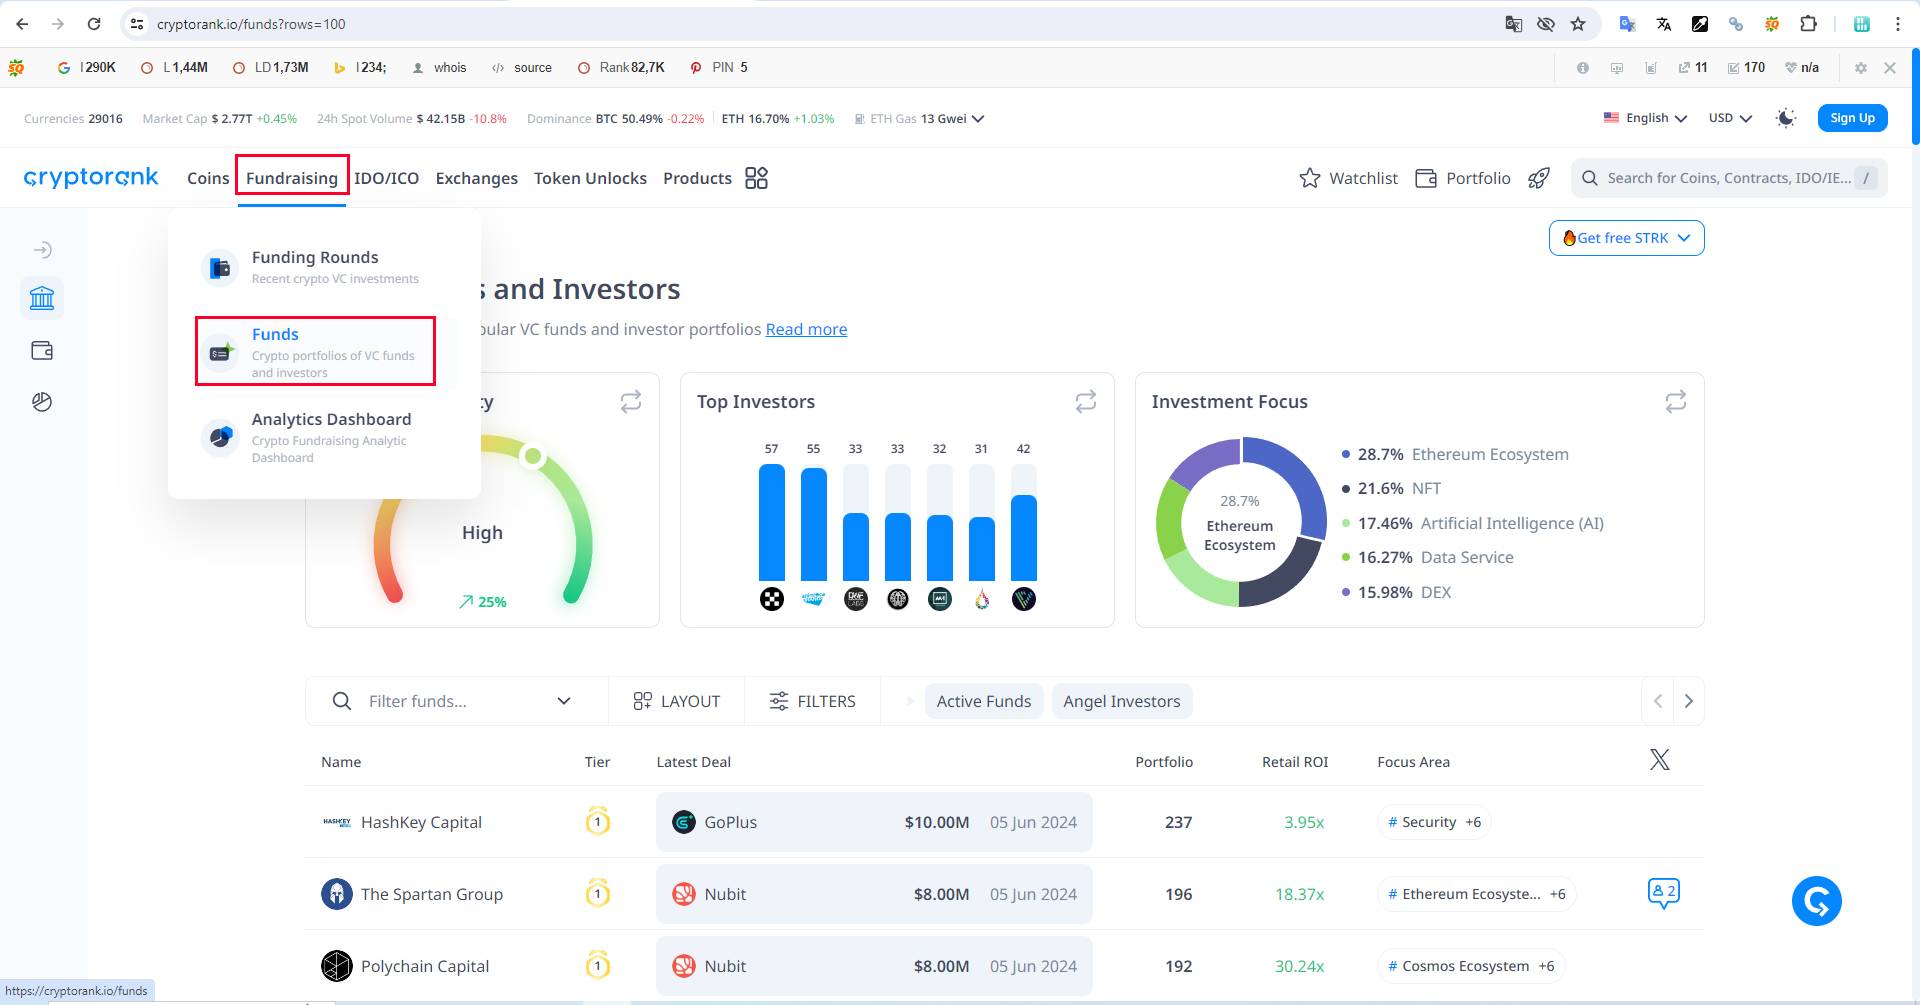Open the FILTERS panel
The width and height of the screenshot is (1920, 1005).
pyautogui.click(x=812, y=701)
